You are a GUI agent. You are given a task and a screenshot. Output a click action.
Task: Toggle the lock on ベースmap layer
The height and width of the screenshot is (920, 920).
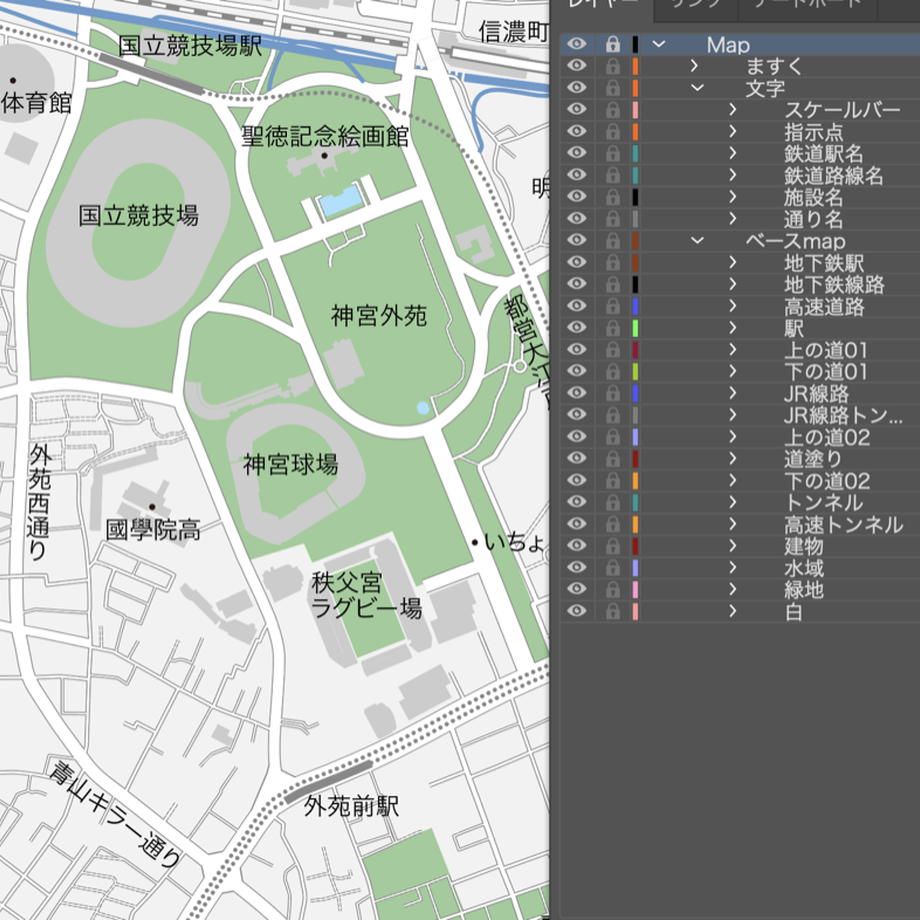(613, 241)
